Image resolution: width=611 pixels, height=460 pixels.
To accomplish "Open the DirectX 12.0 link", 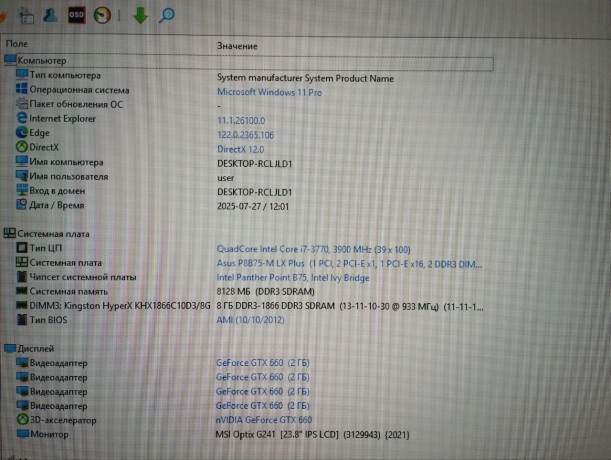I will click(240, 149).
